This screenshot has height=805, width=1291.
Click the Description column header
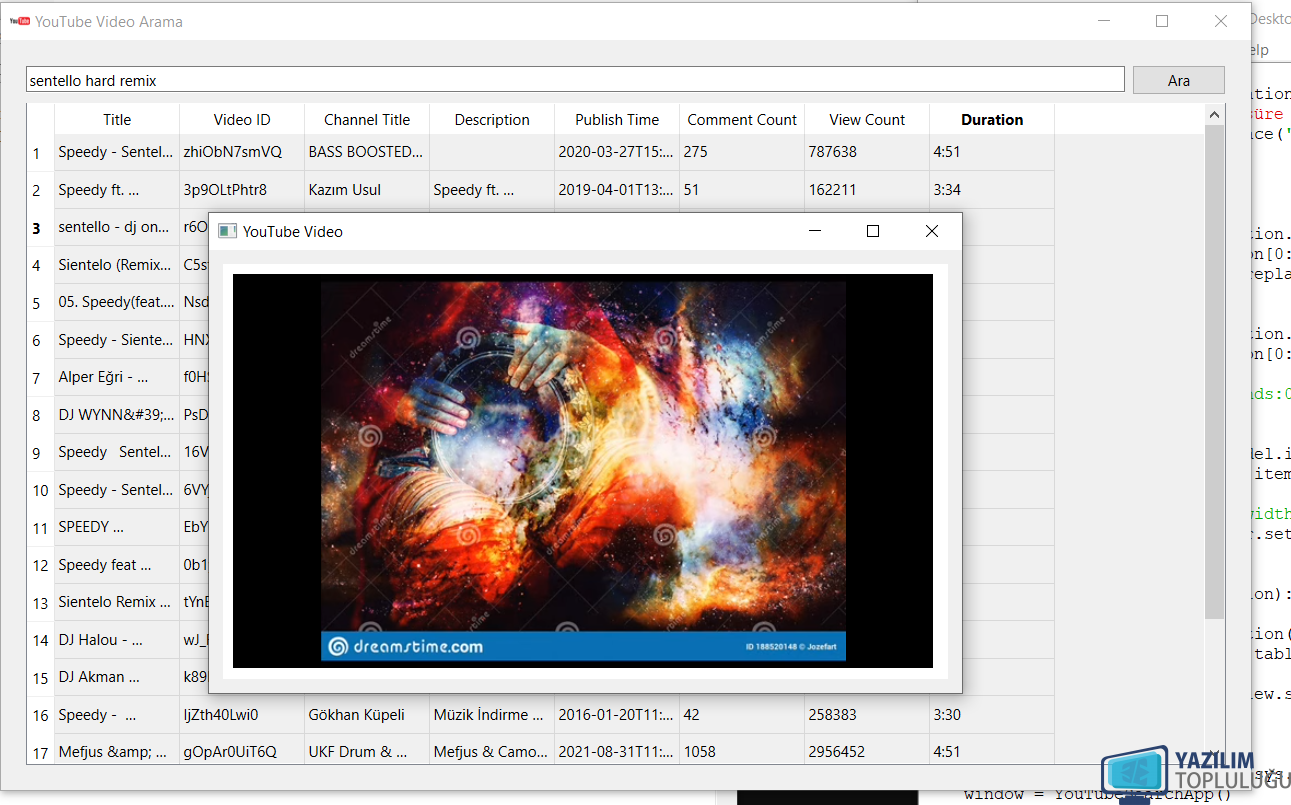point(492,119)
